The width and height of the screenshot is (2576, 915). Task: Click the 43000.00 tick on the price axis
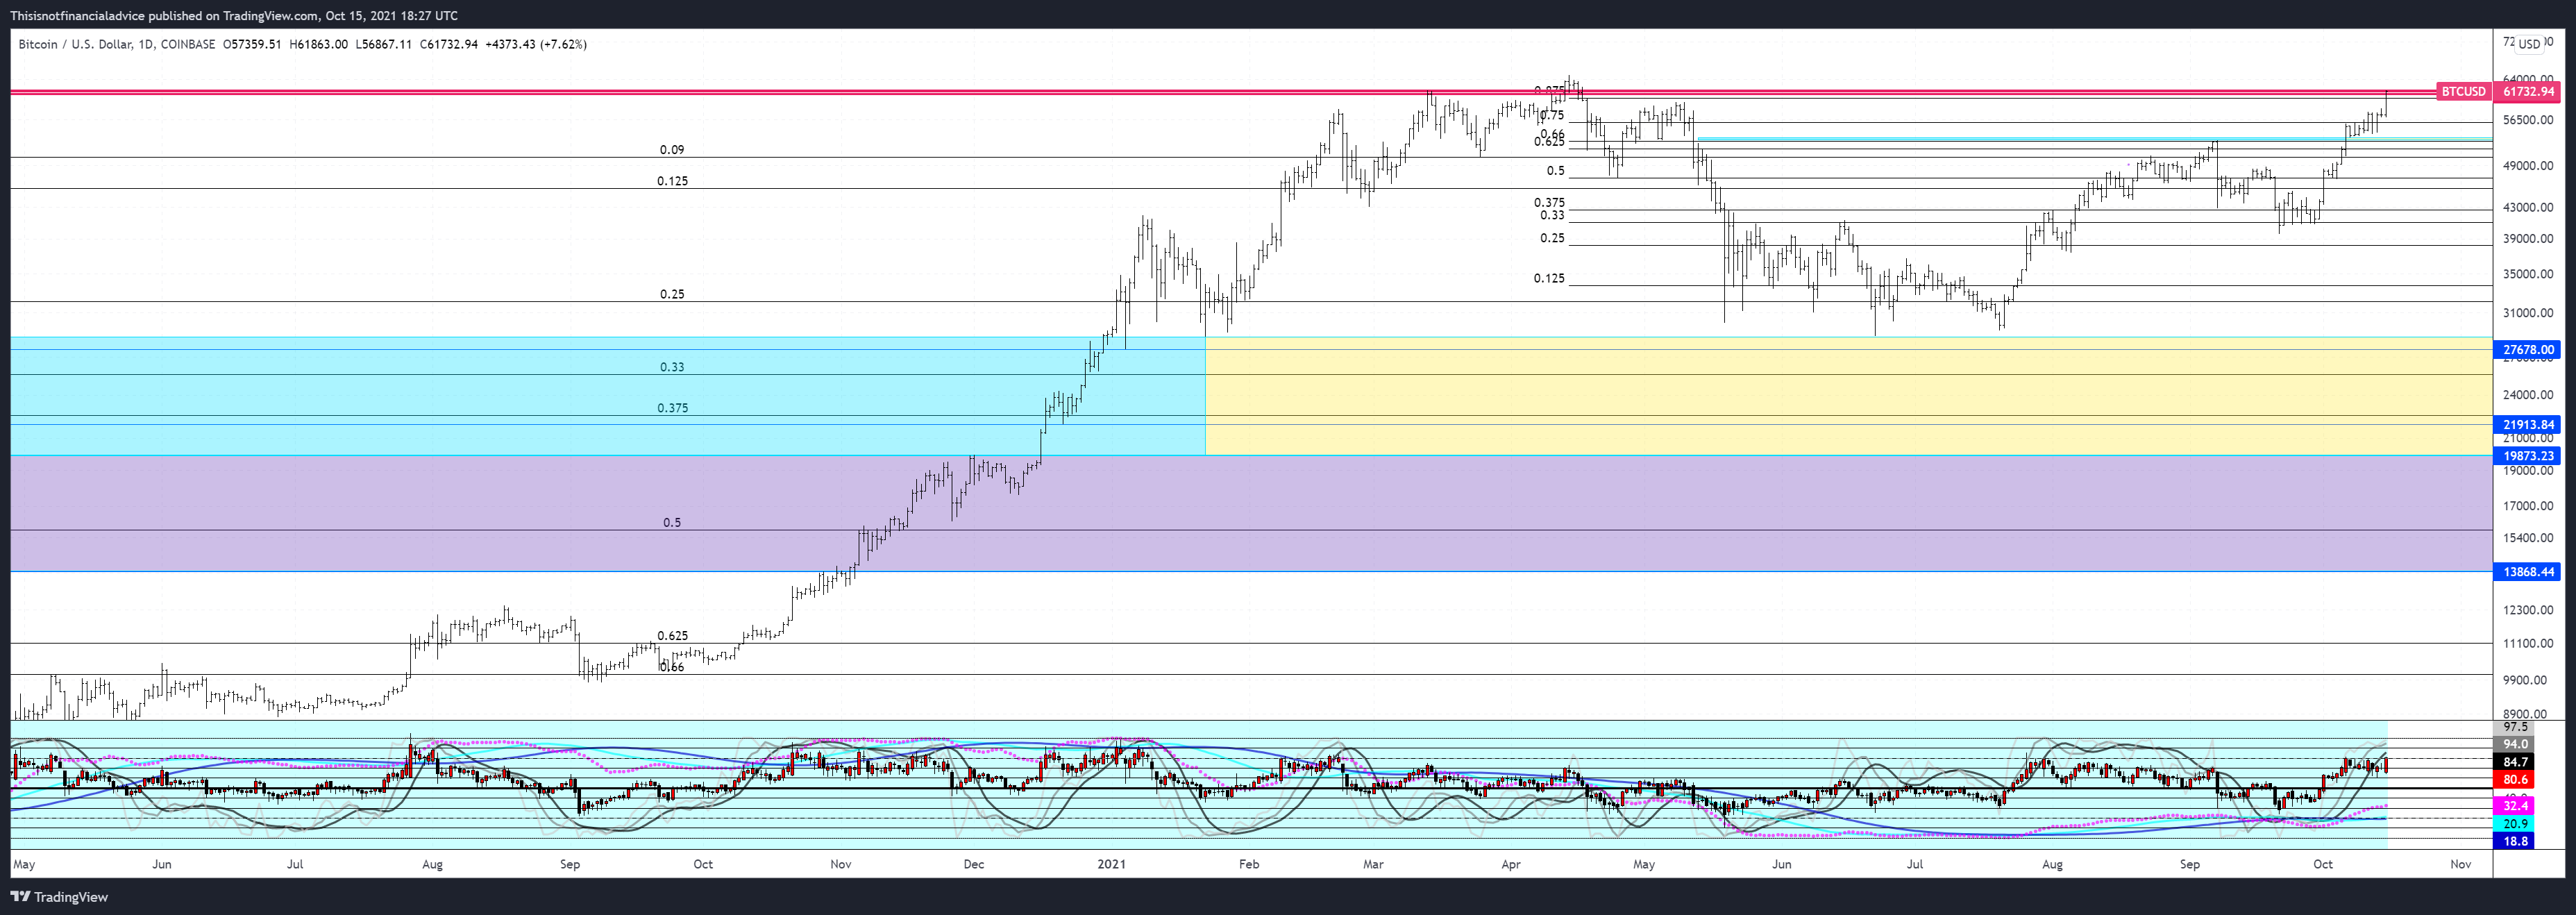point(2528,208)
